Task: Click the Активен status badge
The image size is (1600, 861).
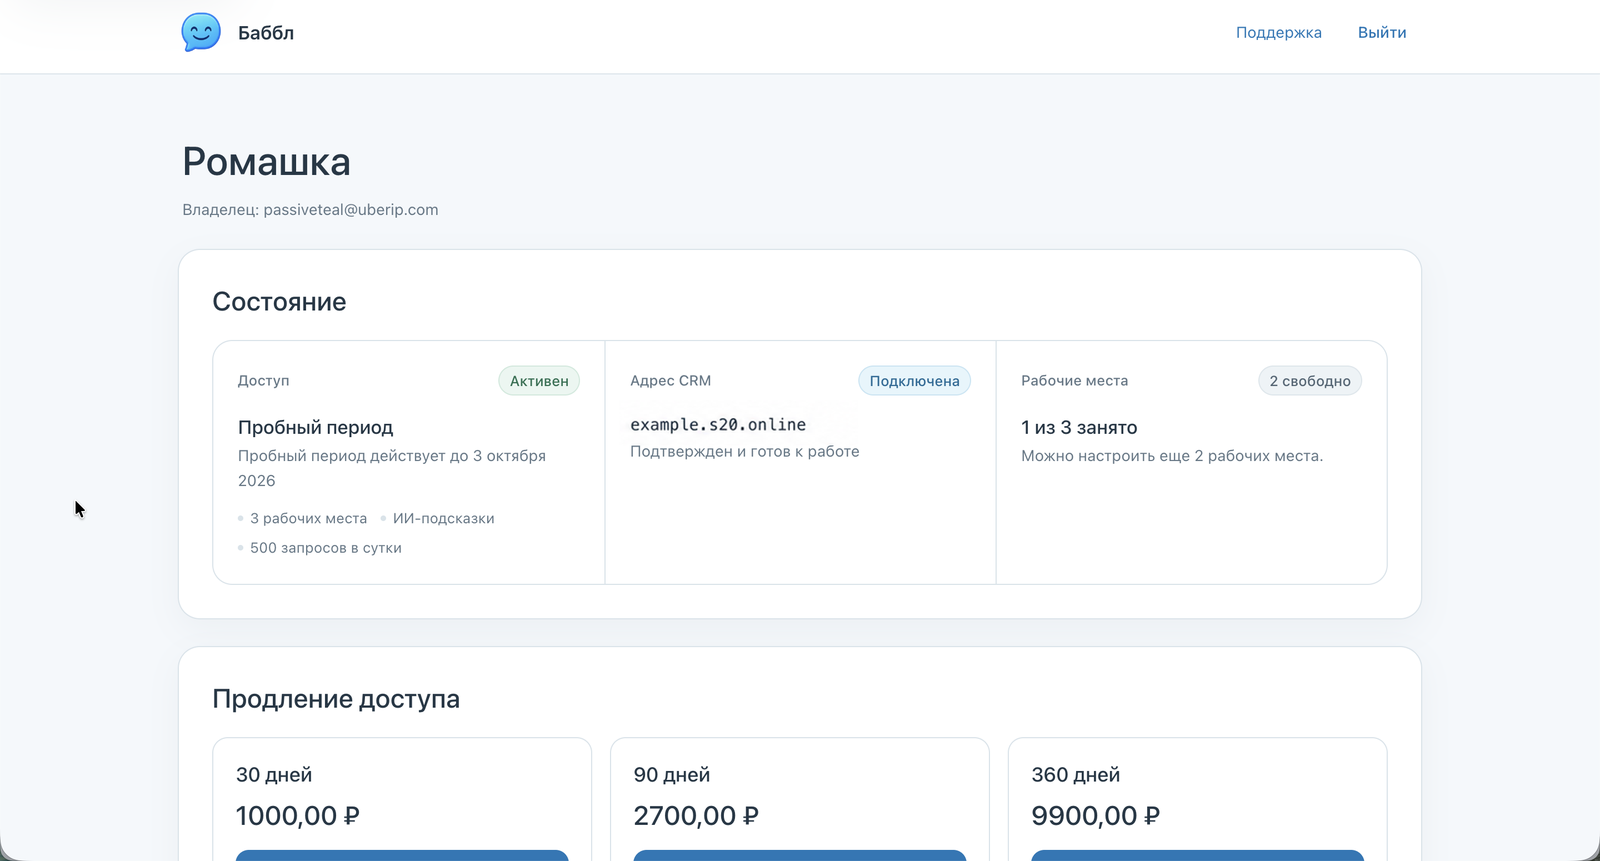Action: (539, 381)
